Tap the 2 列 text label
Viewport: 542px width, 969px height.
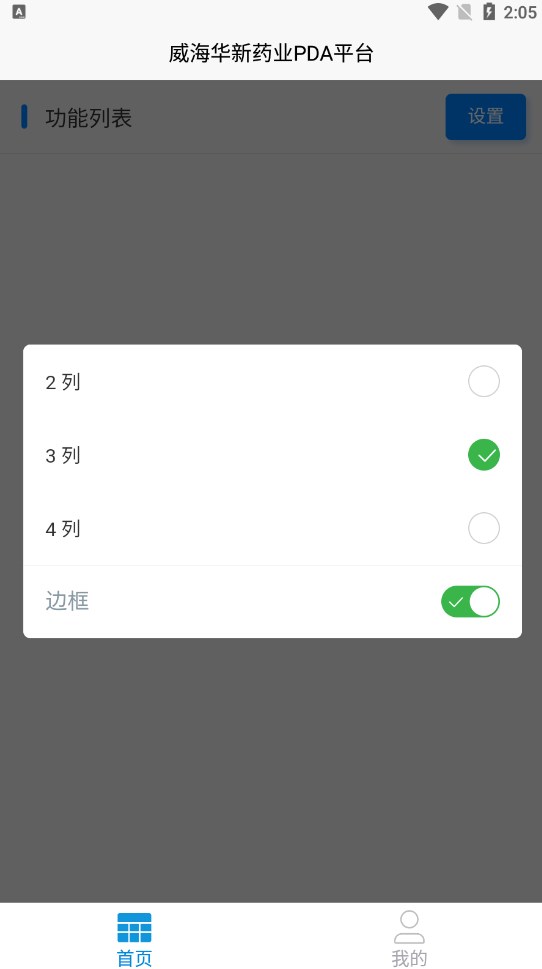(63, 382)
